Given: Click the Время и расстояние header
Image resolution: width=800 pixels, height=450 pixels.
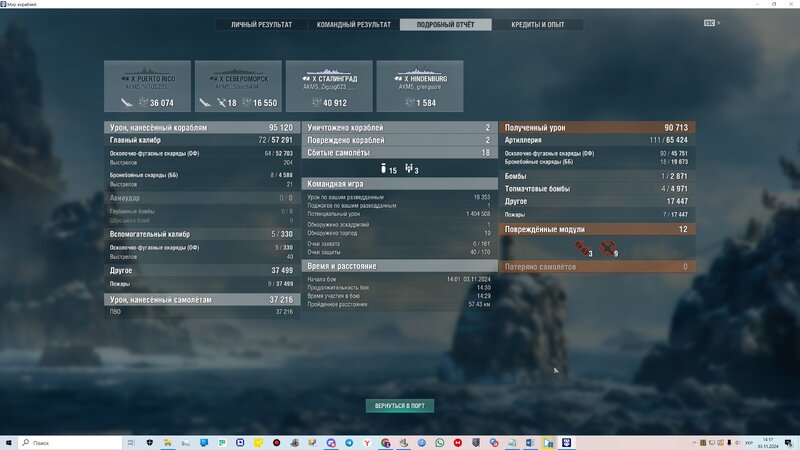Looking at the screenshot, I should point(399,266).
